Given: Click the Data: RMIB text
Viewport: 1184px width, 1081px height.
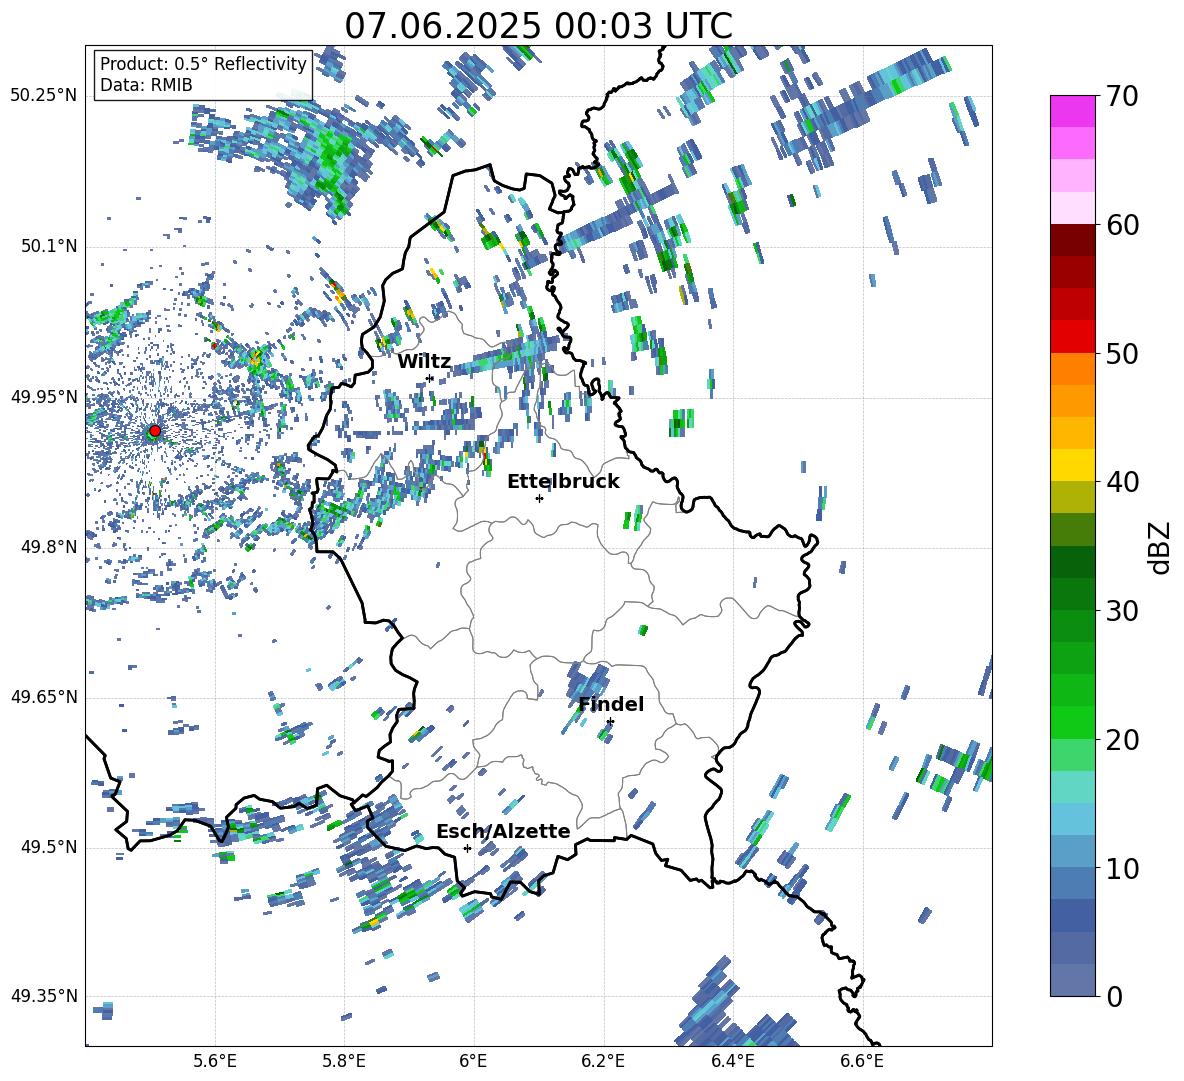Looking at the screenshot, I should click(x=146, y=85).
